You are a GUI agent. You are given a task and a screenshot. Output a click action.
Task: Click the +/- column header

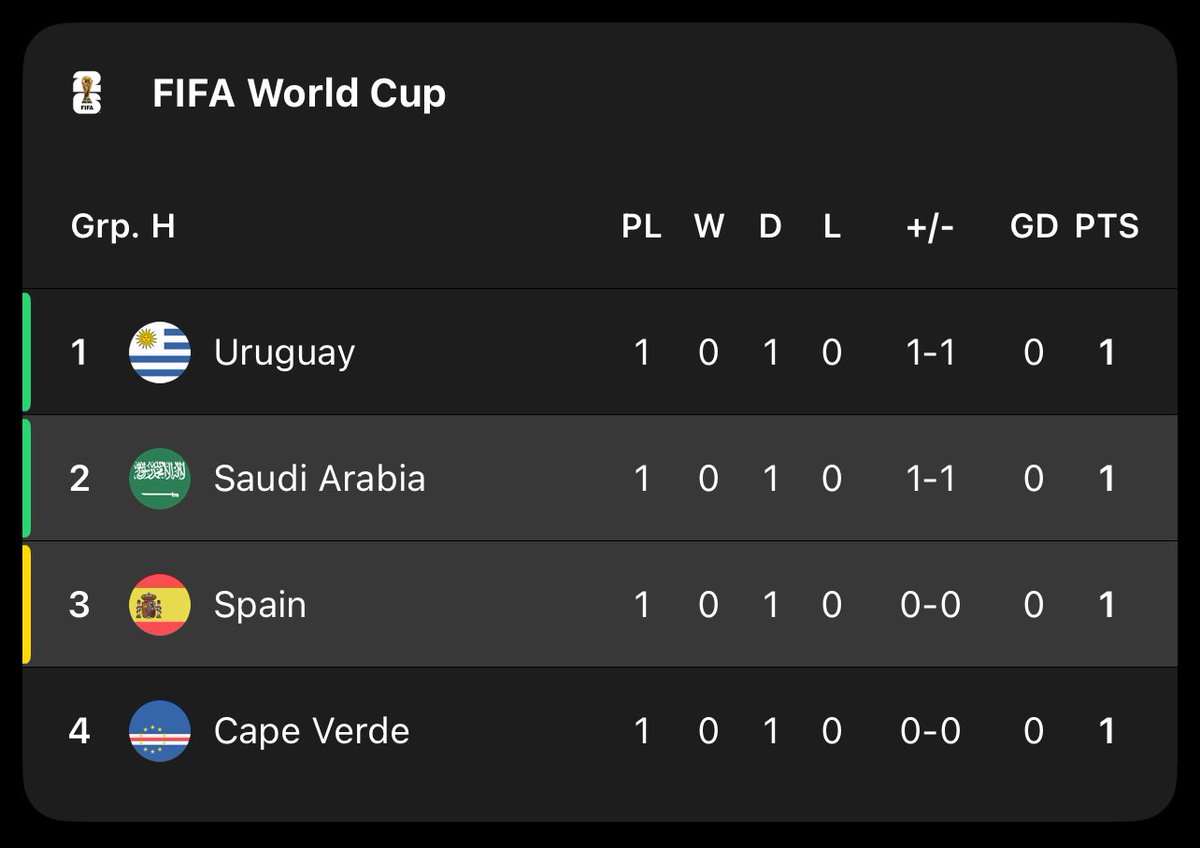click(x=930, y=226)
